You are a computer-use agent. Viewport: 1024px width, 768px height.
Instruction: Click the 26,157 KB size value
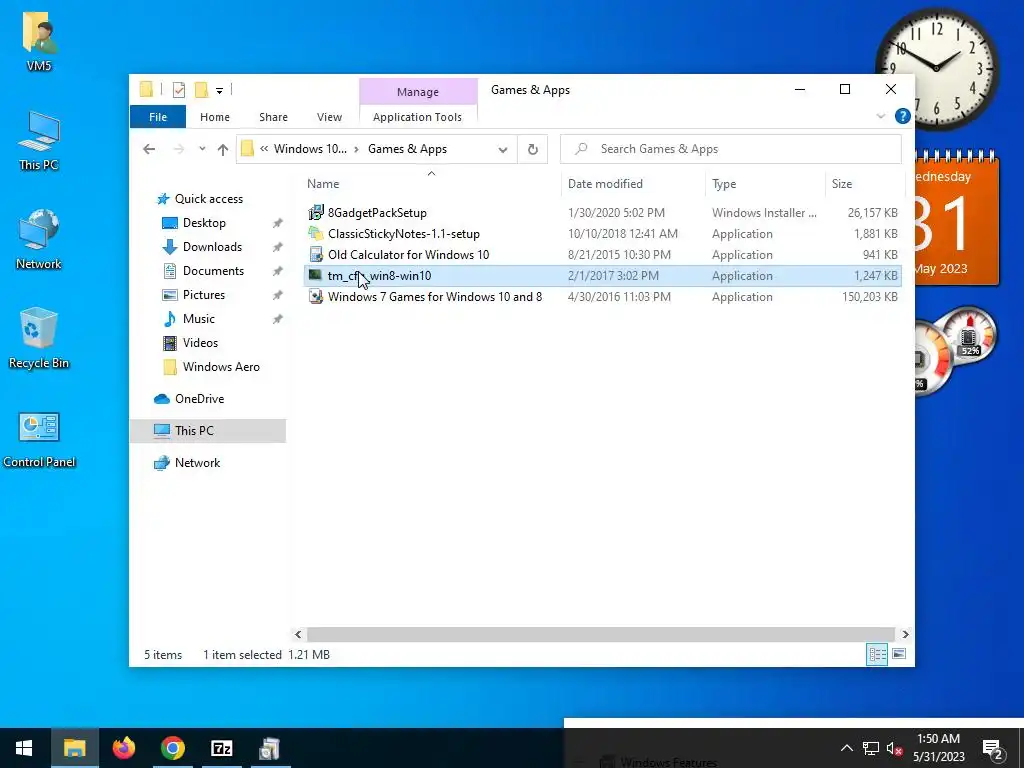click(x=872, y=213)
